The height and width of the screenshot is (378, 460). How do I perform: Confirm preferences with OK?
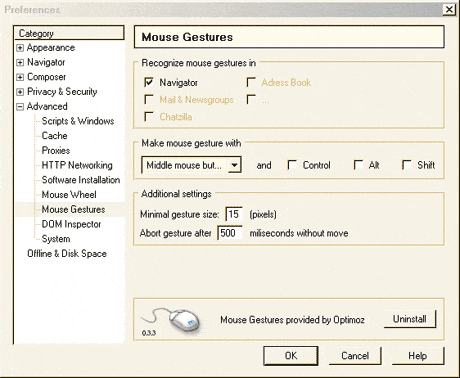[x=291, y=356]
